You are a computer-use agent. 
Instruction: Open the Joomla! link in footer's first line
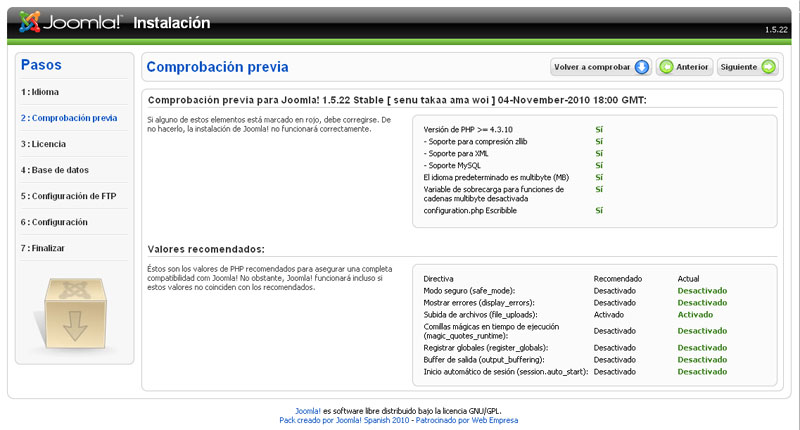[x=308, y=411]
